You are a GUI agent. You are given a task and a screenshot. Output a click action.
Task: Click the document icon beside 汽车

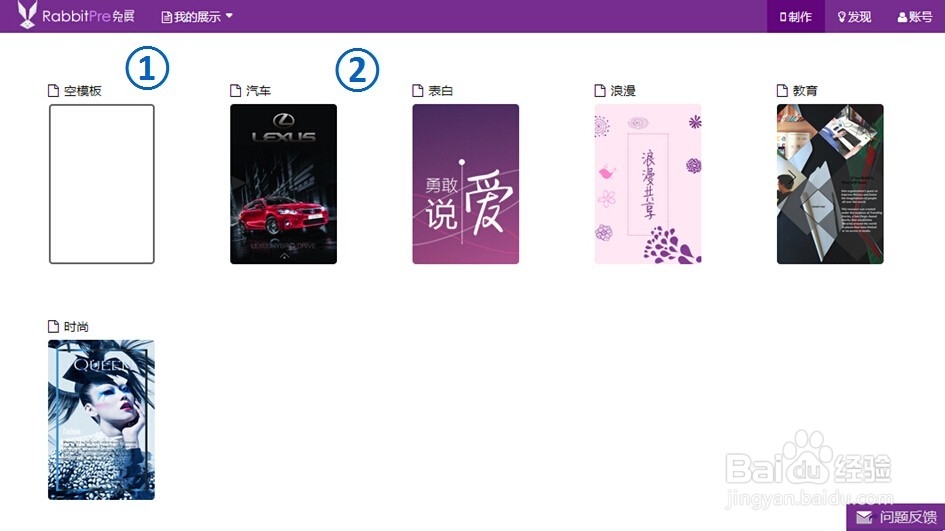236,90
